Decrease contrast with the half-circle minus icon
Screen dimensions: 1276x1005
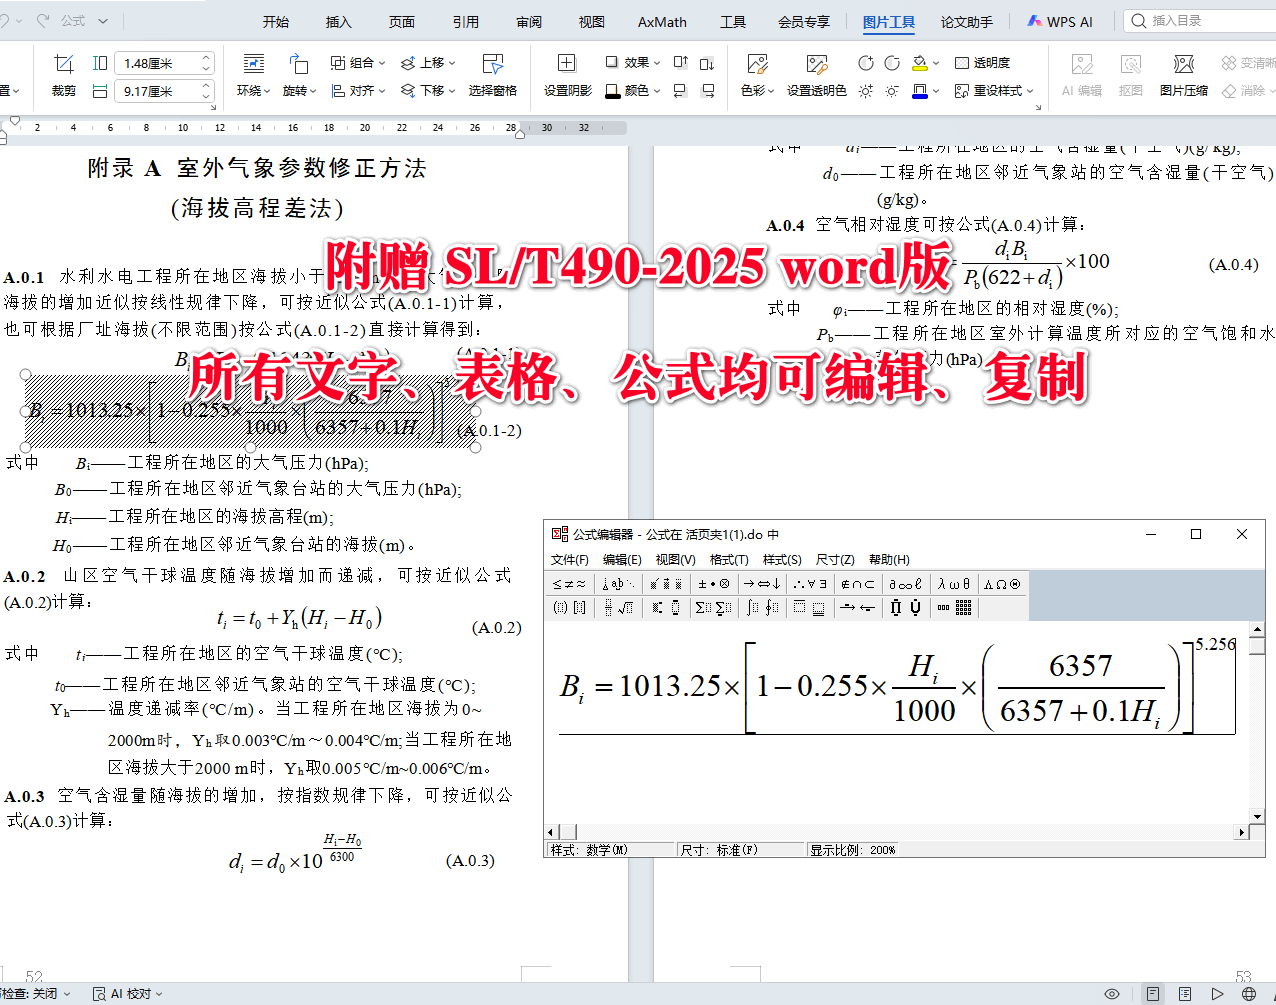[x=892, y=63]
